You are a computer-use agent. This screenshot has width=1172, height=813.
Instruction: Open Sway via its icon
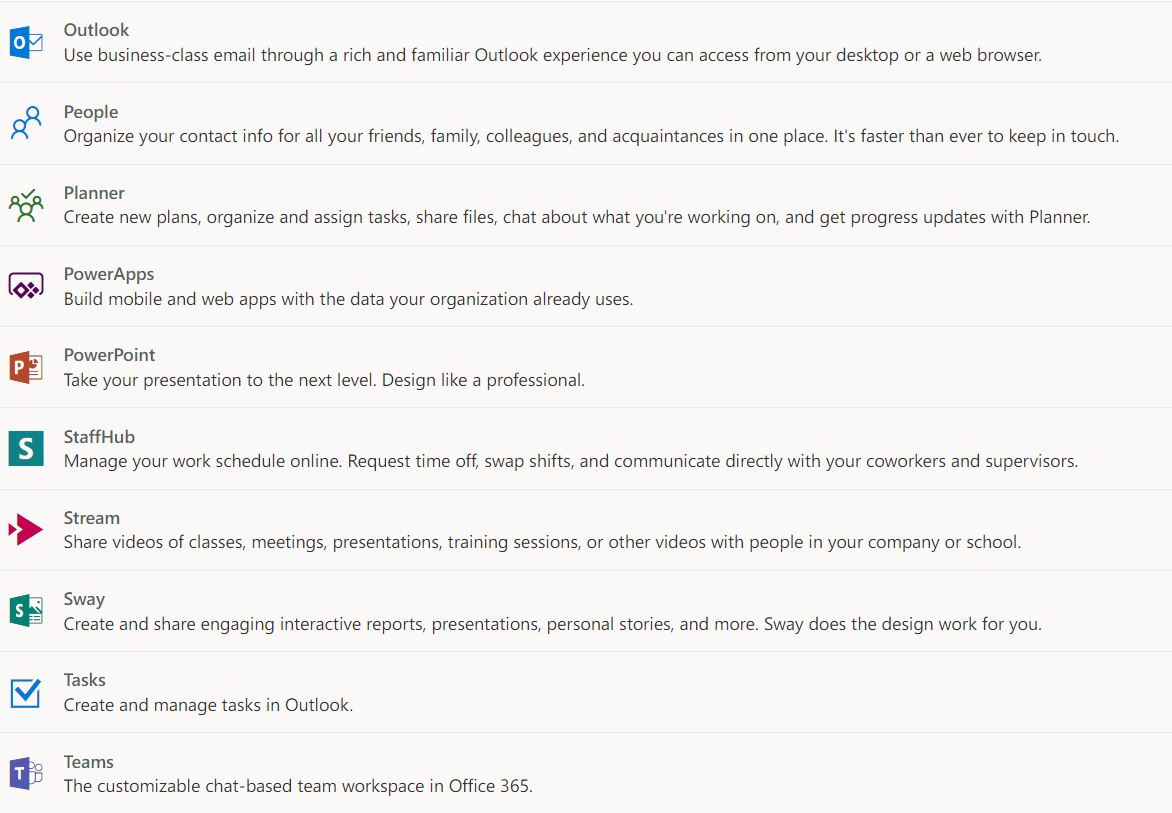(28, 608)
